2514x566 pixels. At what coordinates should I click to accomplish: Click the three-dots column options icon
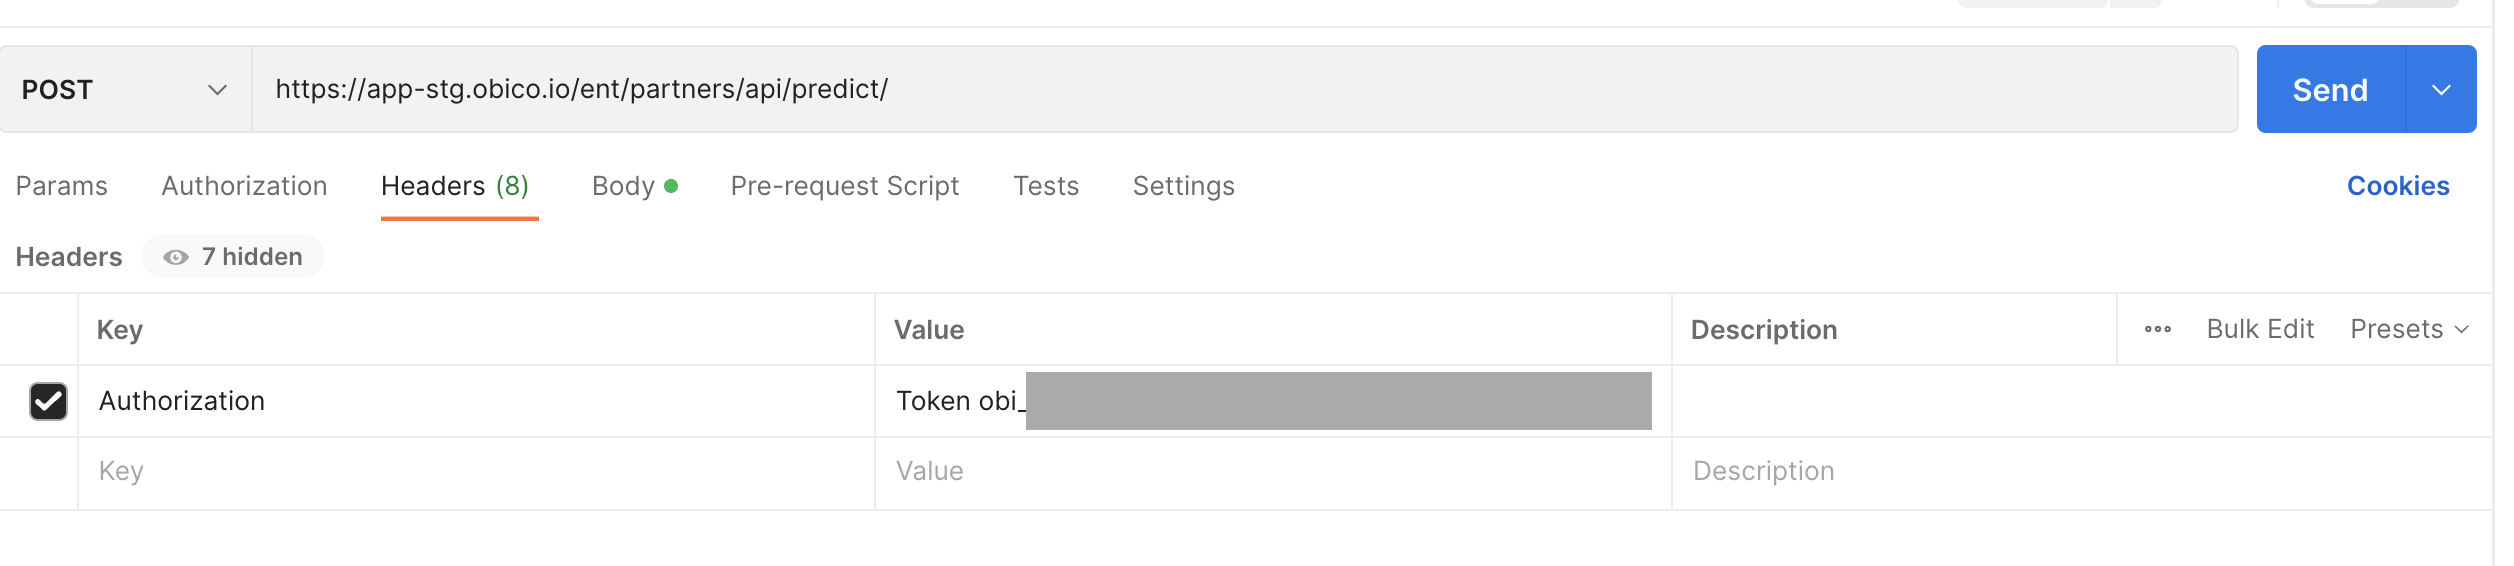coord(2157,329)
